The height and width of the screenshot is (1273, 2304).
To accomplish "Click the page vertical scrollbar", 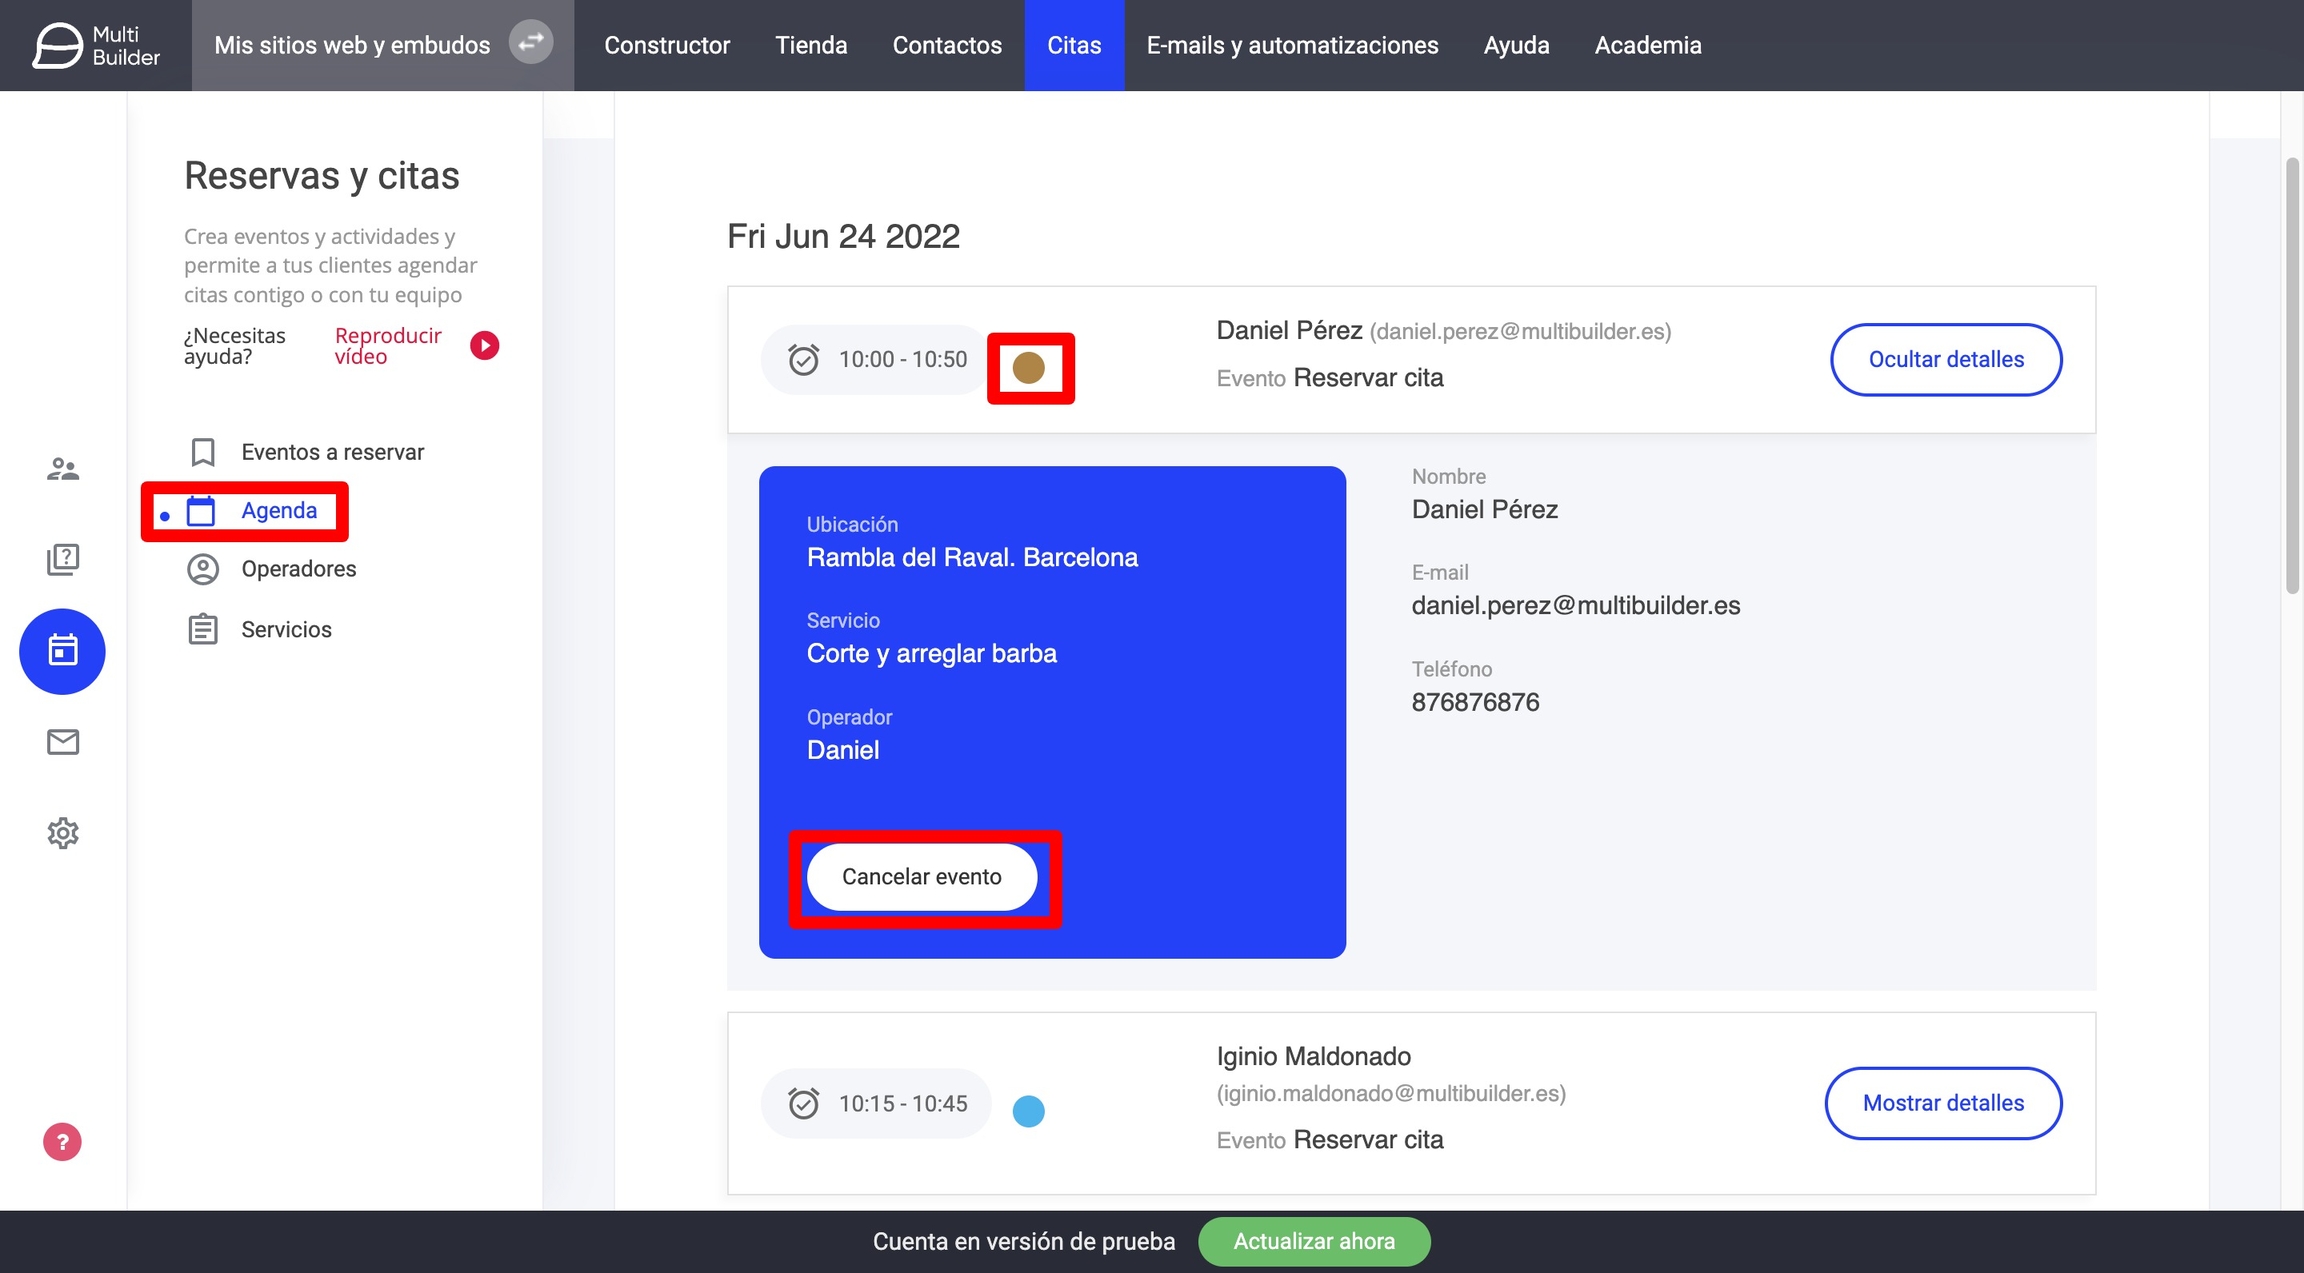I will tap(2292, 375).
